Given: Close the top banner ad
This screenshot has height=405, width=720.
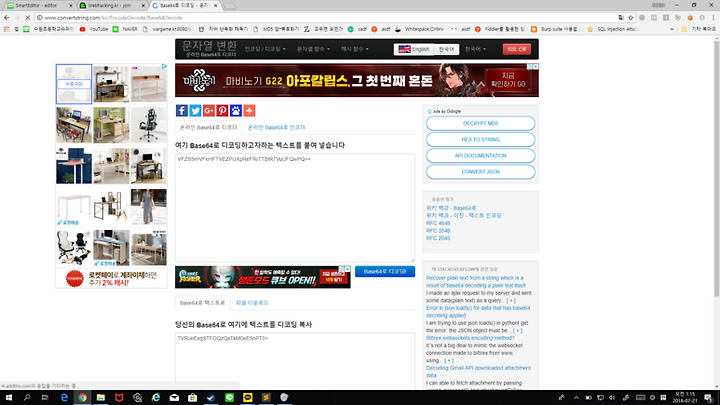Looking at the screenshot, I should tap(535, 67).
